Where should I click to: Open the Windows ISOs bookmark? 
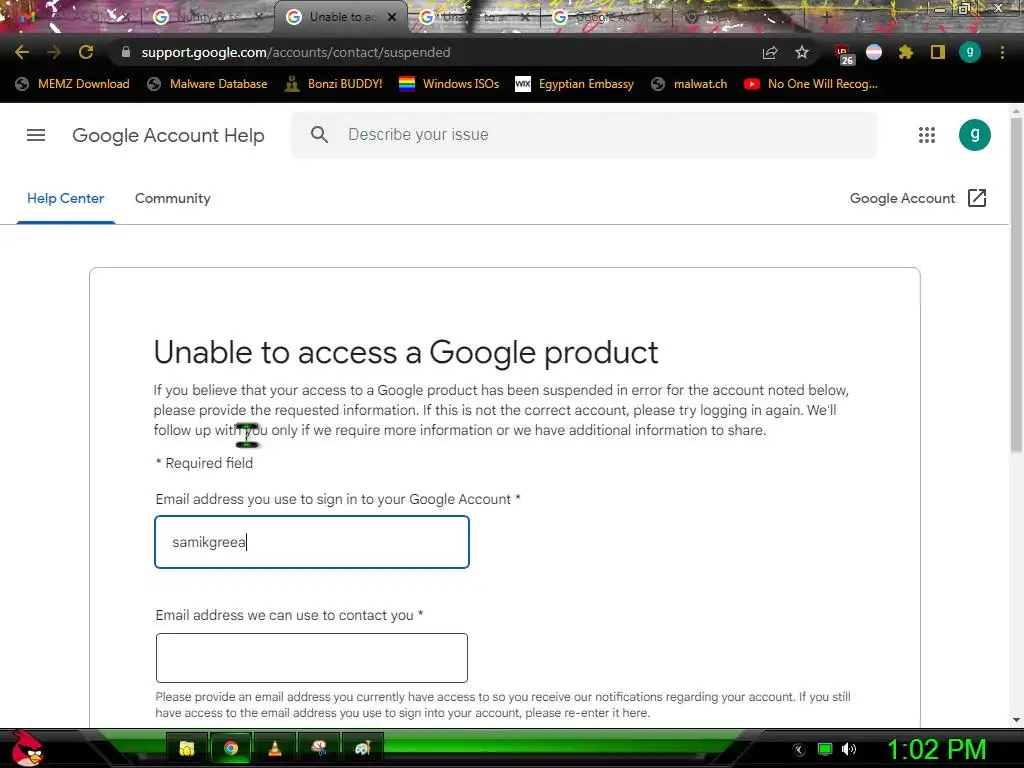pyautogui.click(x=449, y=84)
